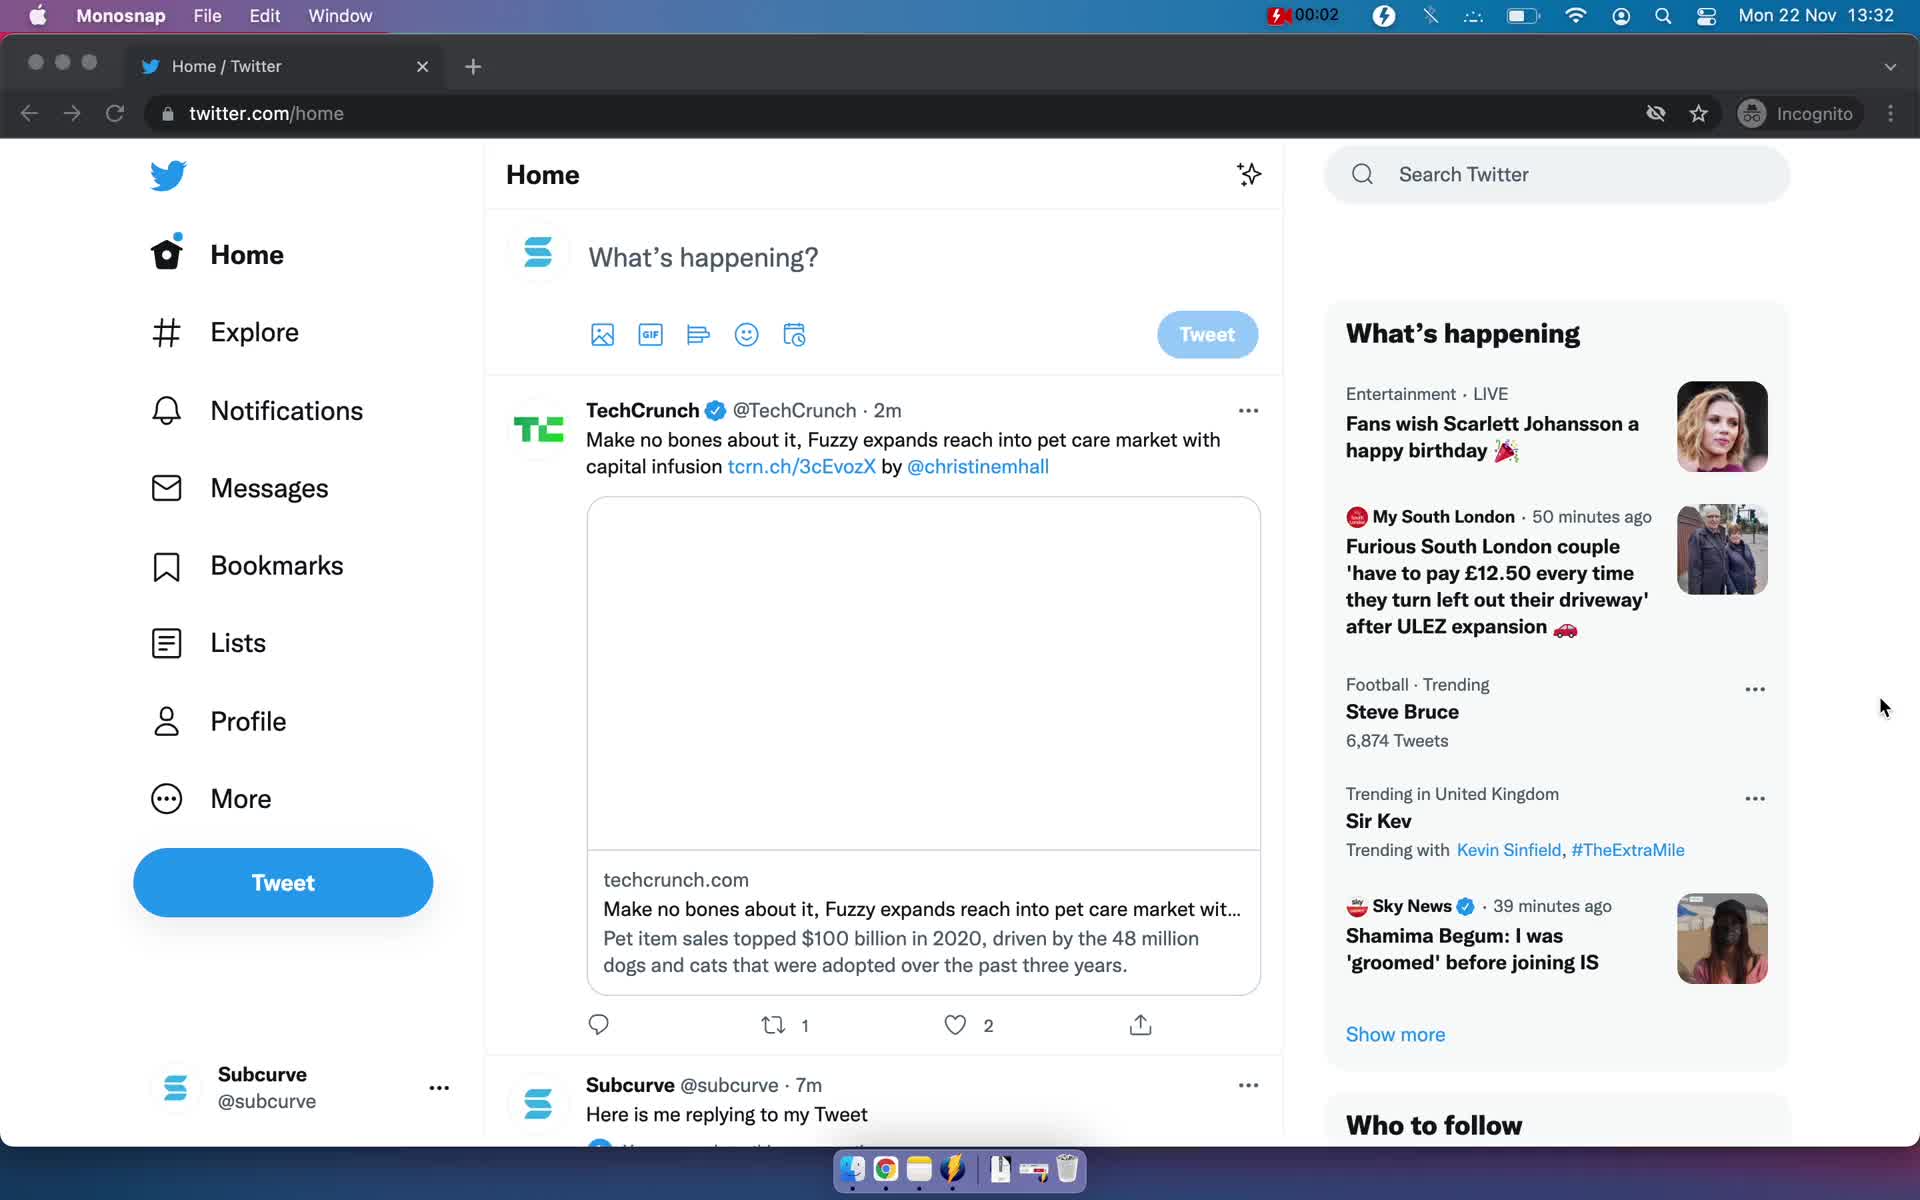This screenshot has width=1920, height=1200.
Task: Open the @christinemhall mention link
Action: click(977, 467)
